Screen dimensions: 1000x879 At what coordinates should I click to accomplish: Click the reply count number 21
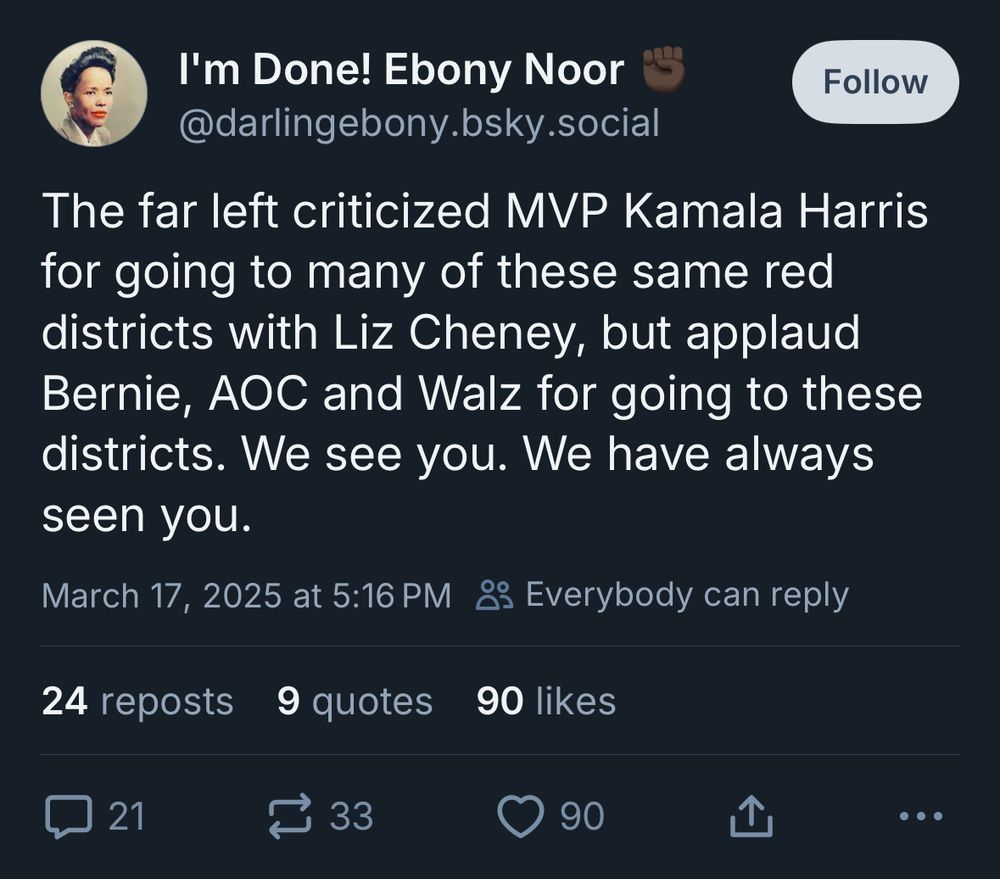(x=127, y=817)
